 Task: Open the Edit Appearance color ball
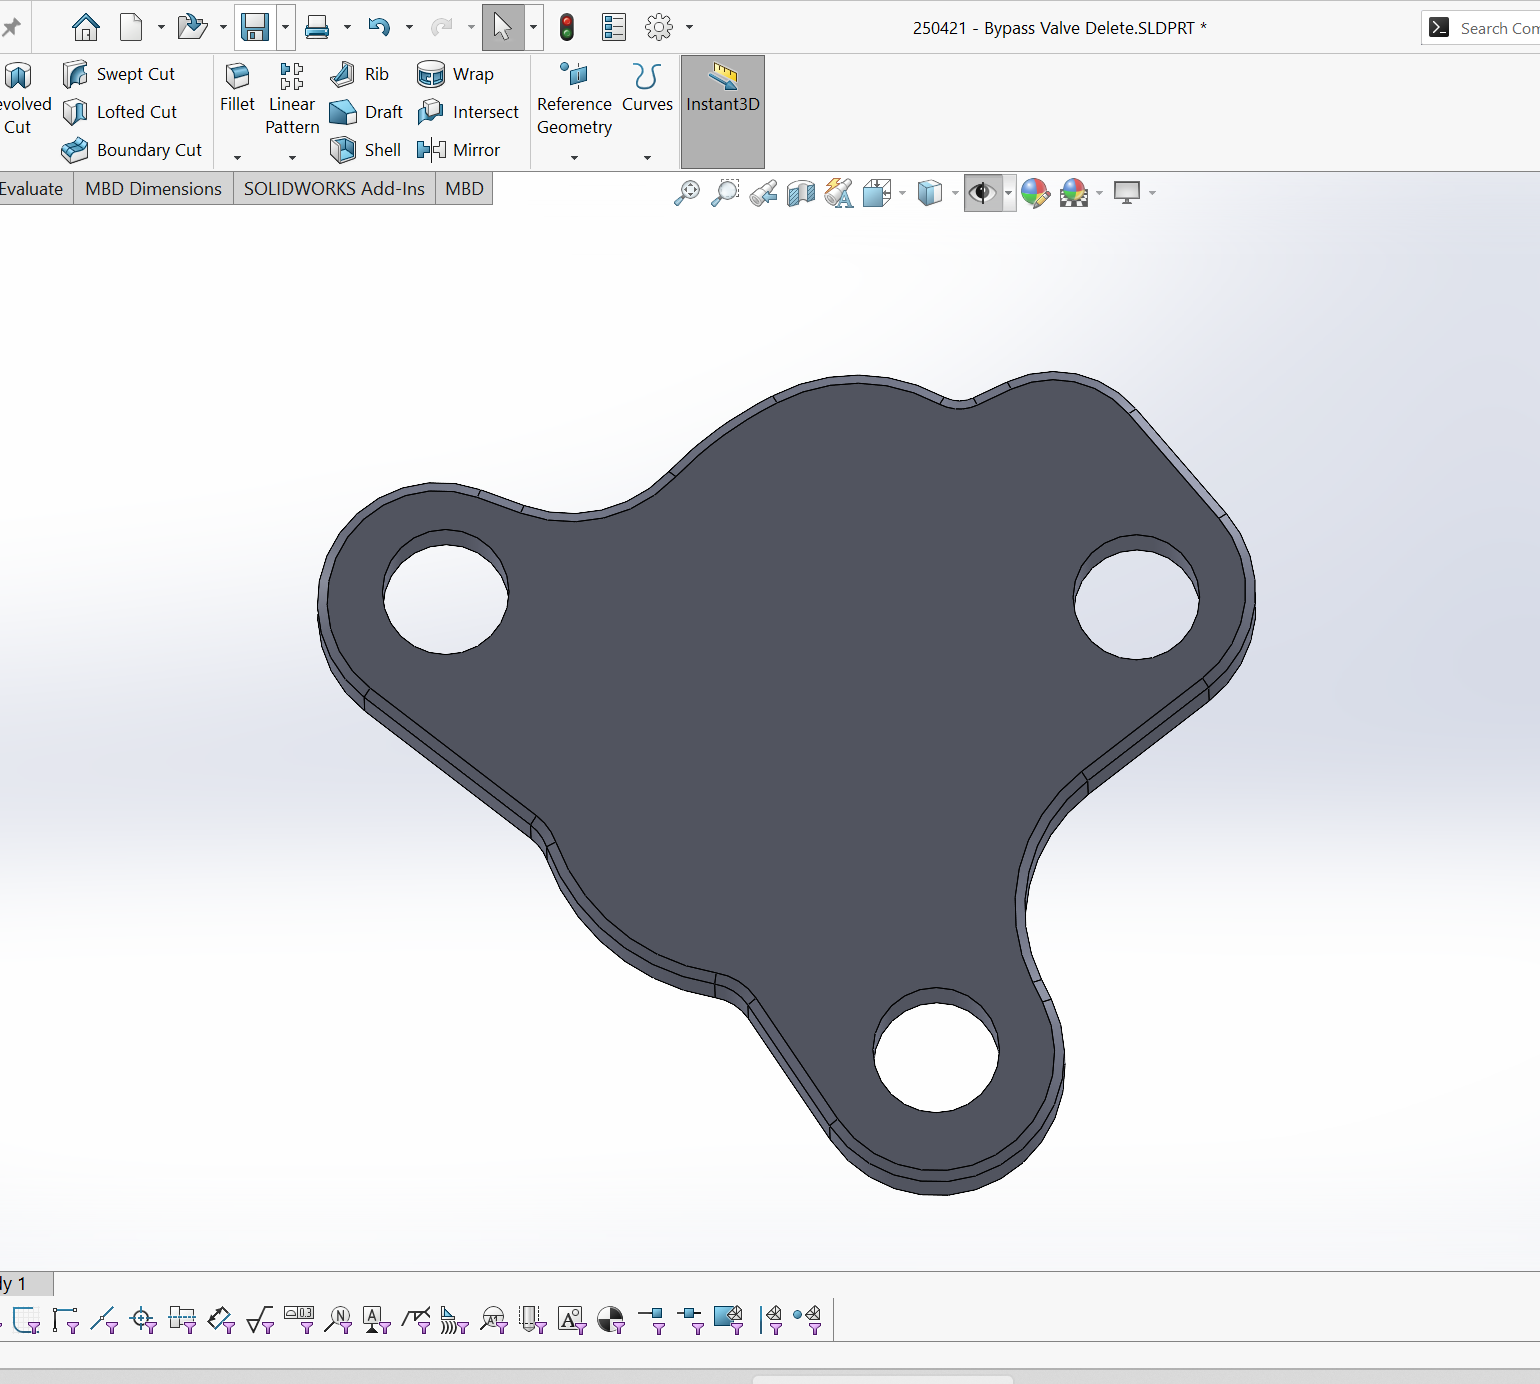[1035, 192]
